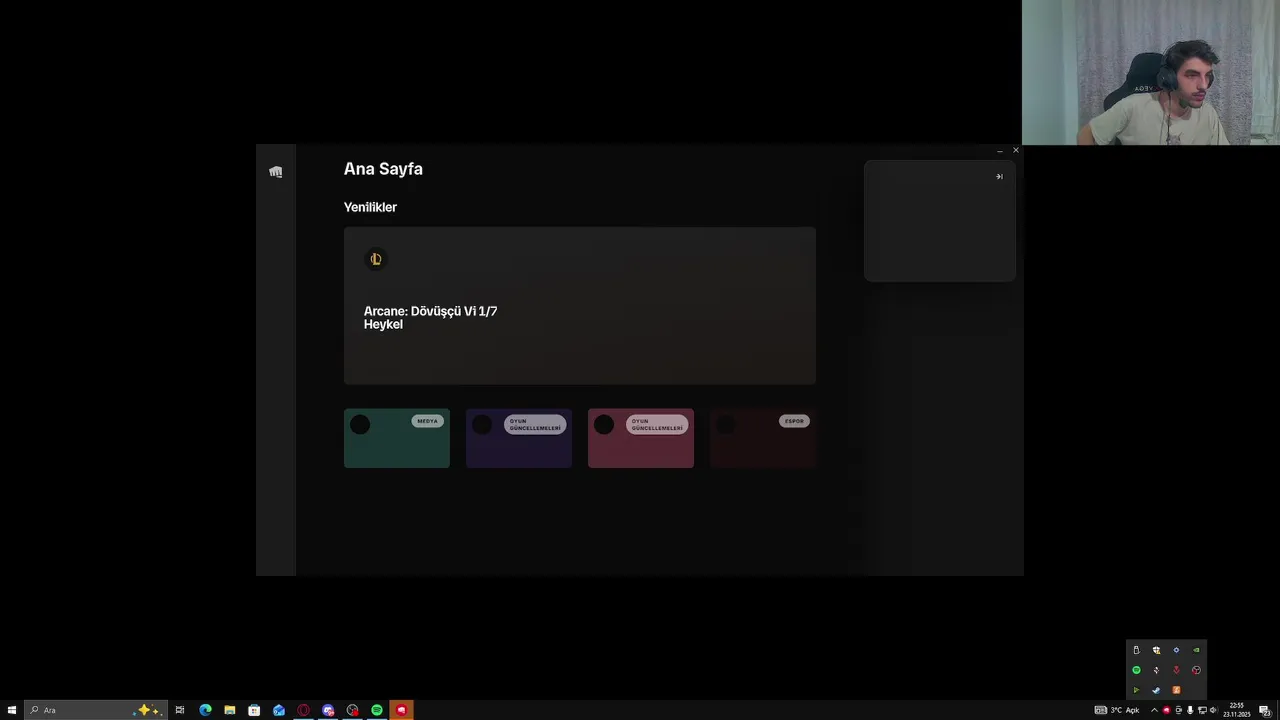Open the Windows Start menu

[x=12, y=710]
